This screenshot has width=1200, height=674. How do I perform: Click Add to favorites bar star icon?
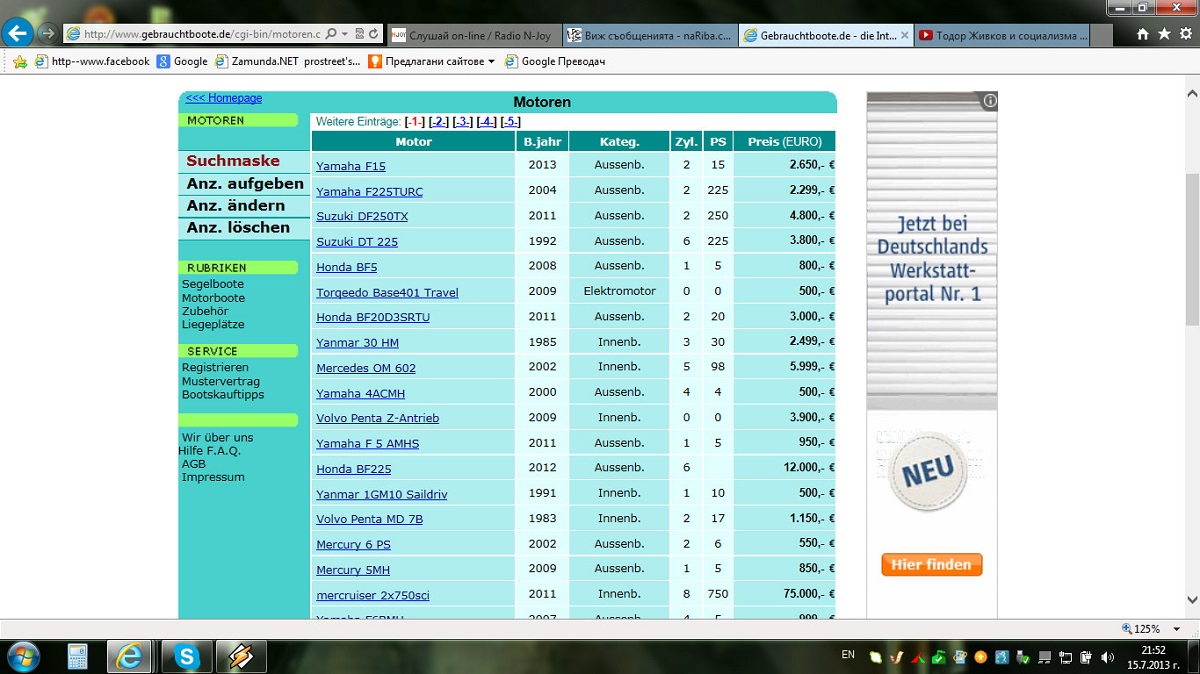pyautogui.click(x=20, y=61)
